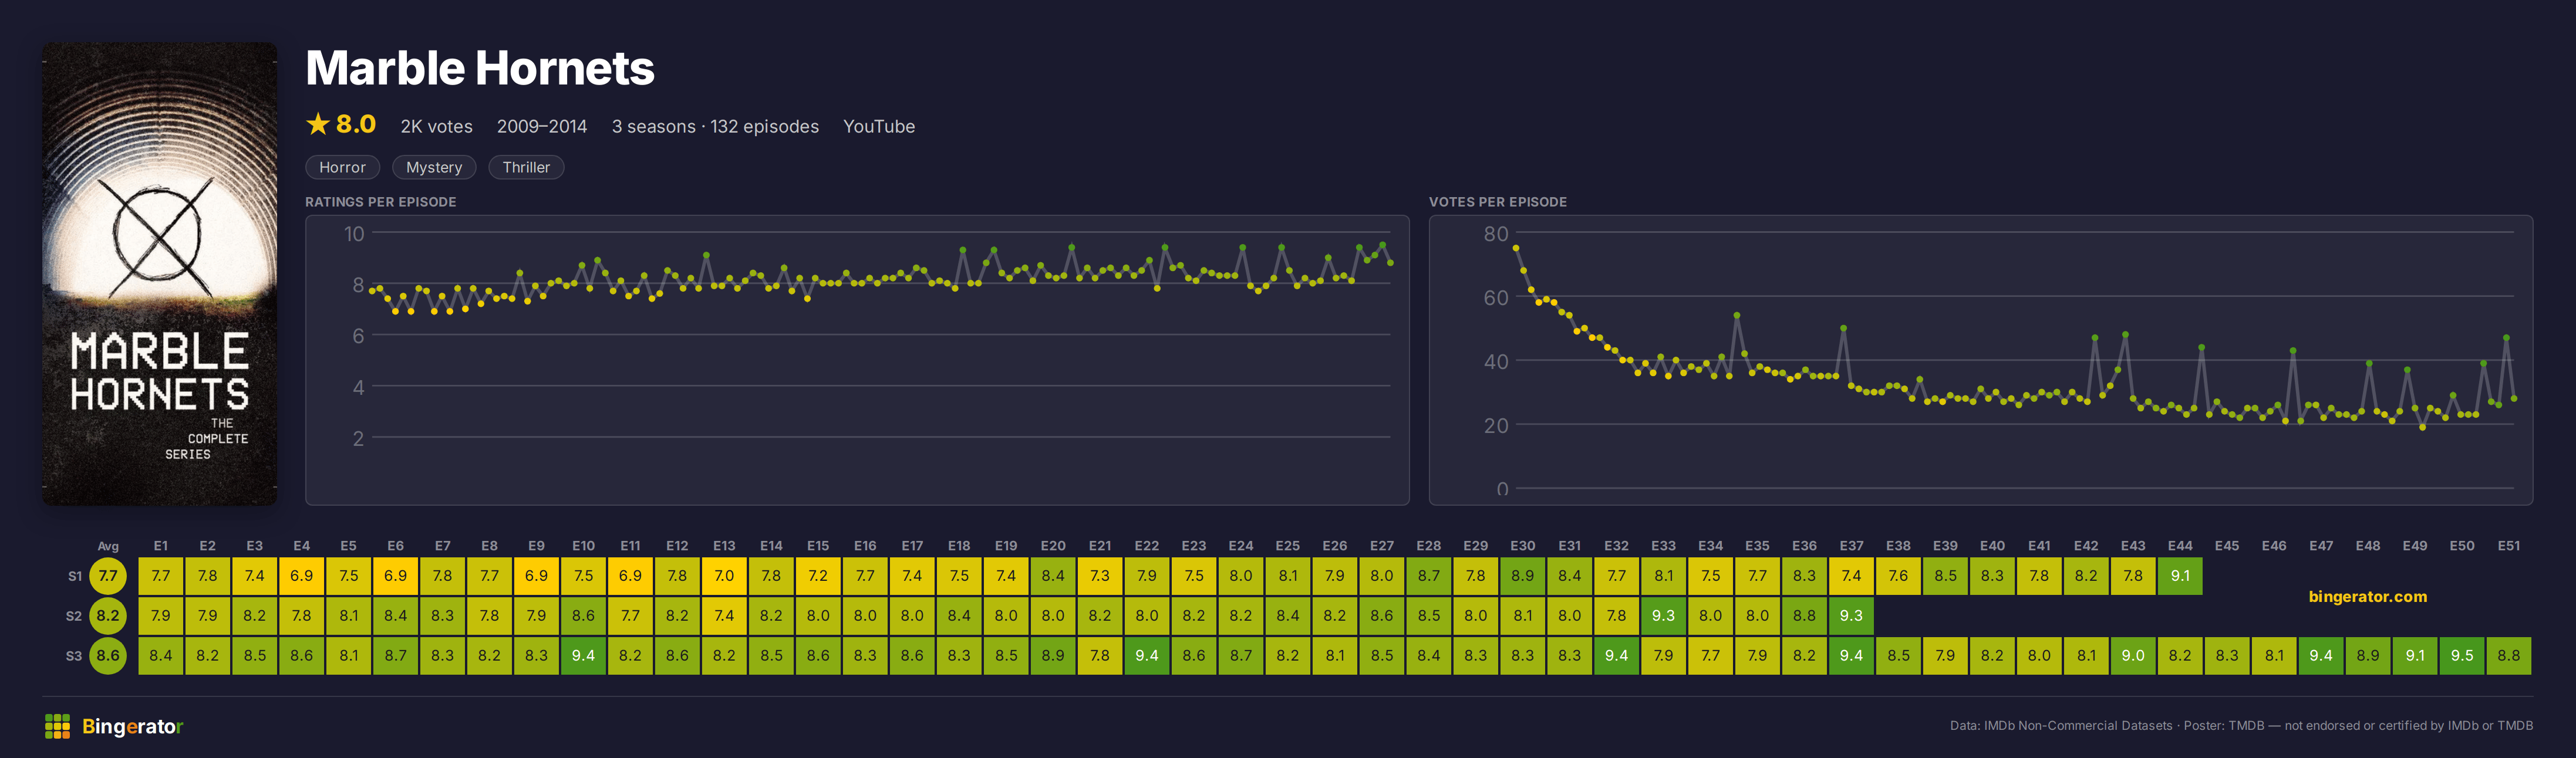Select S1 E4 cell rated 6.9
Screen dimensions: 2576x758
(x=301, y=576)
